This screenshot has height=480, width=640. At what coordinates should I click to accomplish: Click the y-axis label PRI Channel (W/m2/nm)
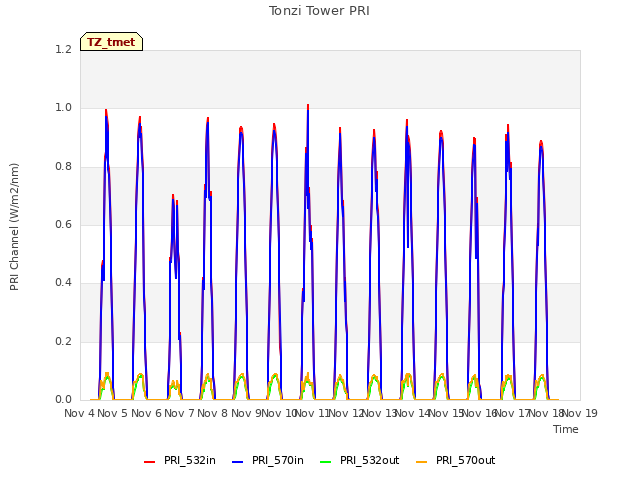coord(14,227)
